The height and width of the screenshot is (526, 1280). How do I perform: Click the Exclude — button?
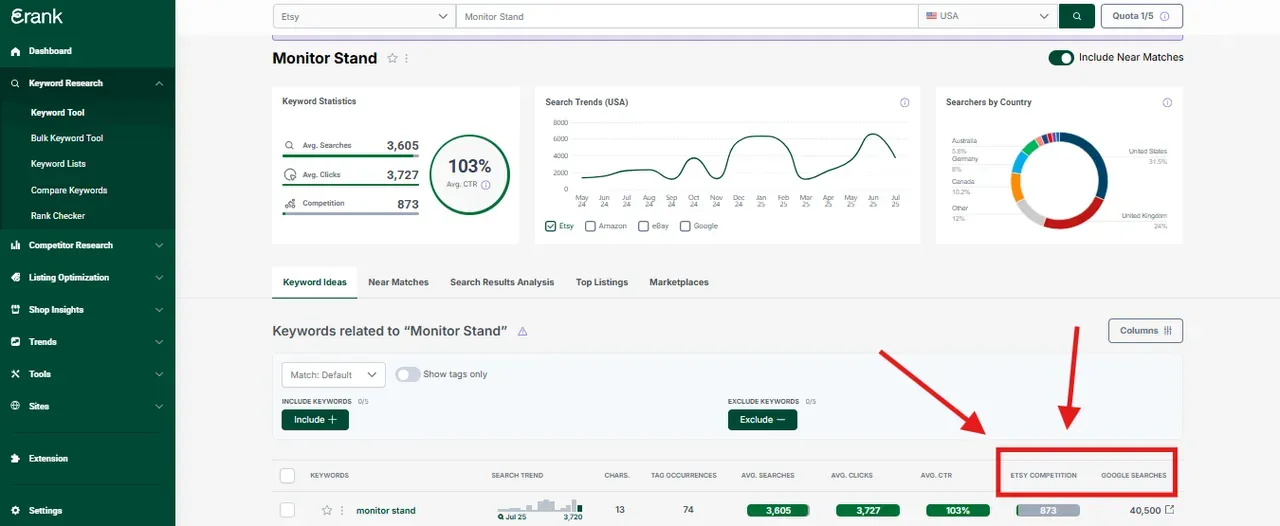pos(762,420)
